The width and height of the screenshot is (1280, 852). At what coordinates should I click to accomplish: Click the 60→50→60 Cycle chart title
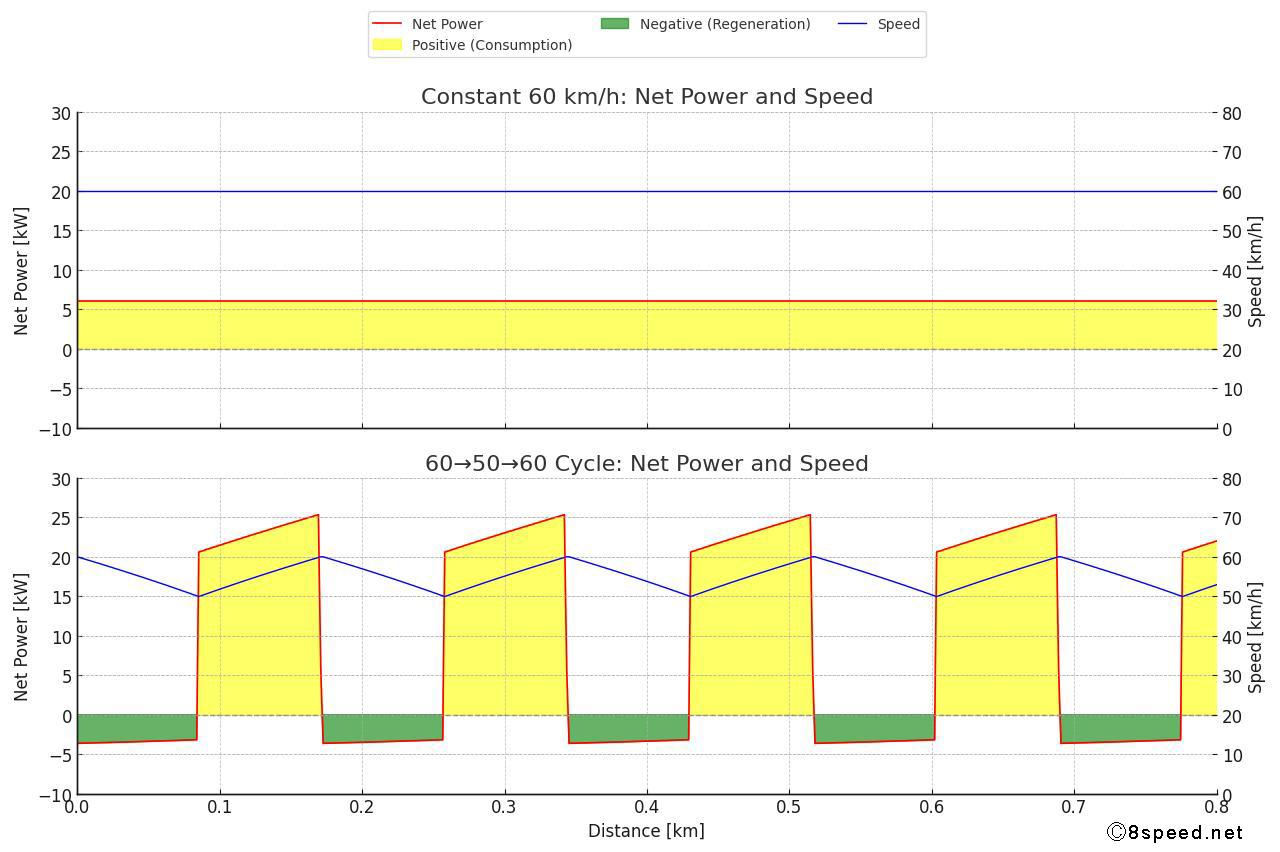647,464
